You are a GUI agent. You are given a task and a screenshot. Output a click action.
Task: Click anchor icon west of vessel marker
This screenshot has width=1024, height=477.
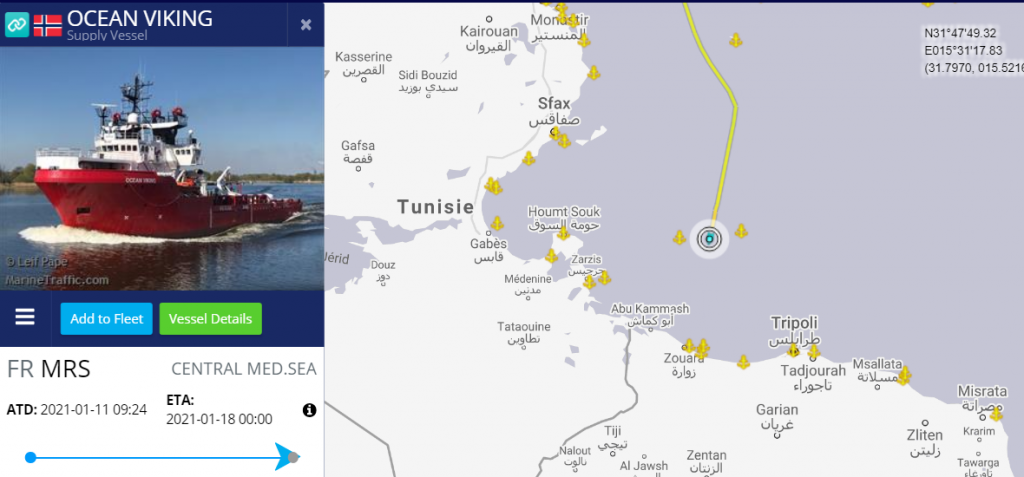(x=679, y=237)
